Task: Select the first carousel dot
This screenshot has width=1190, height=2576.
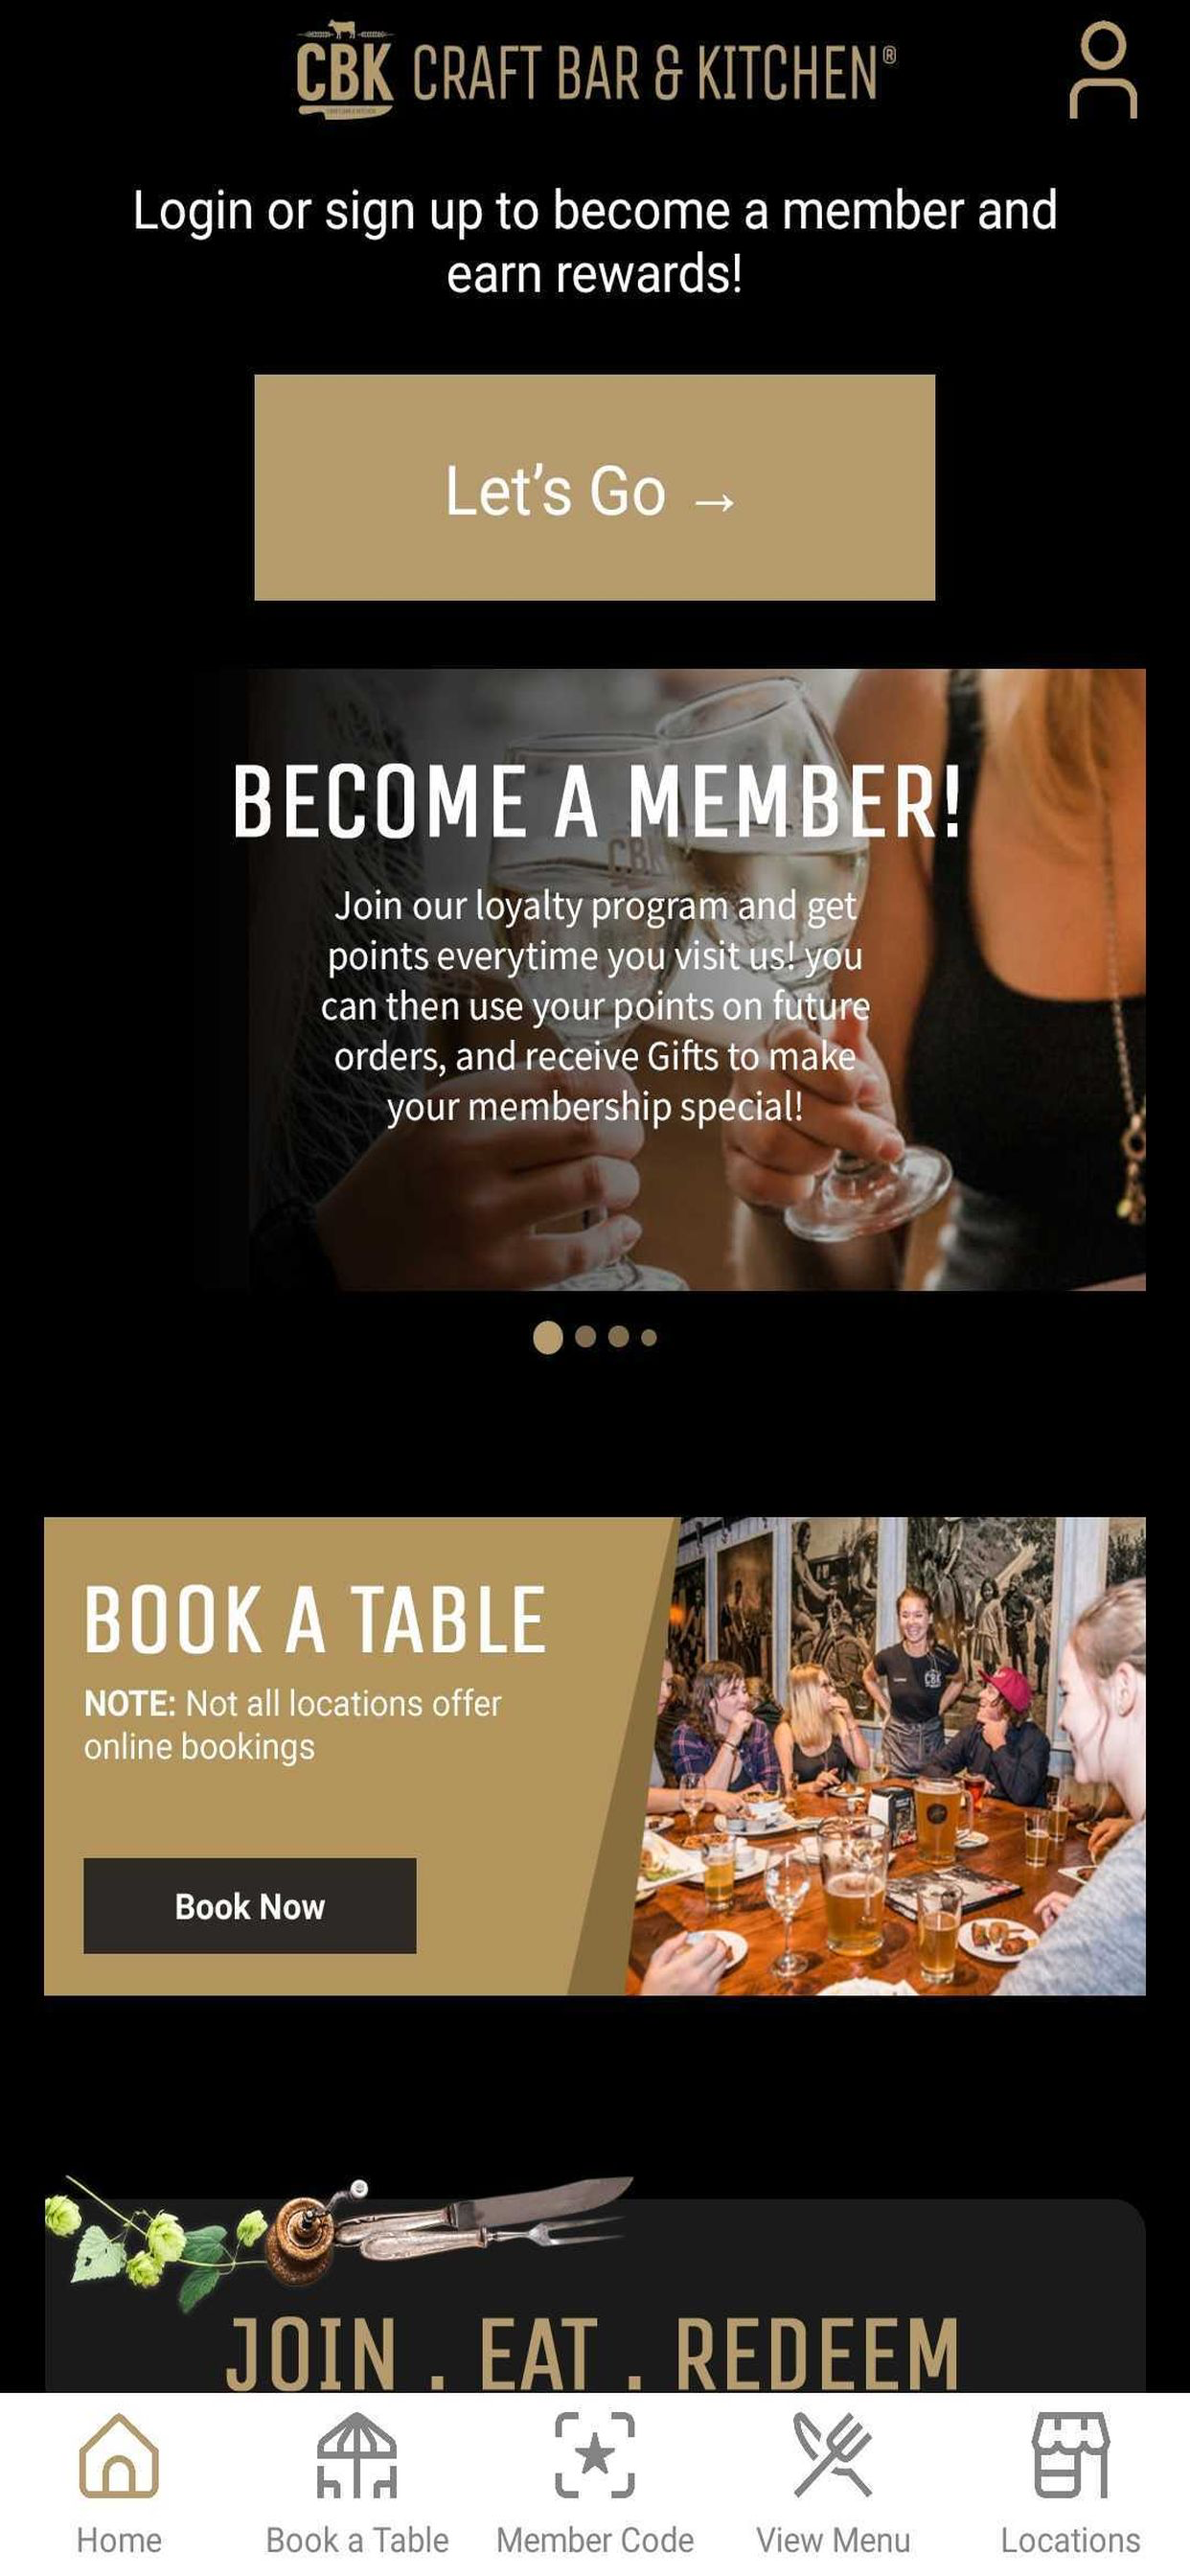Action: point(548,1337)
